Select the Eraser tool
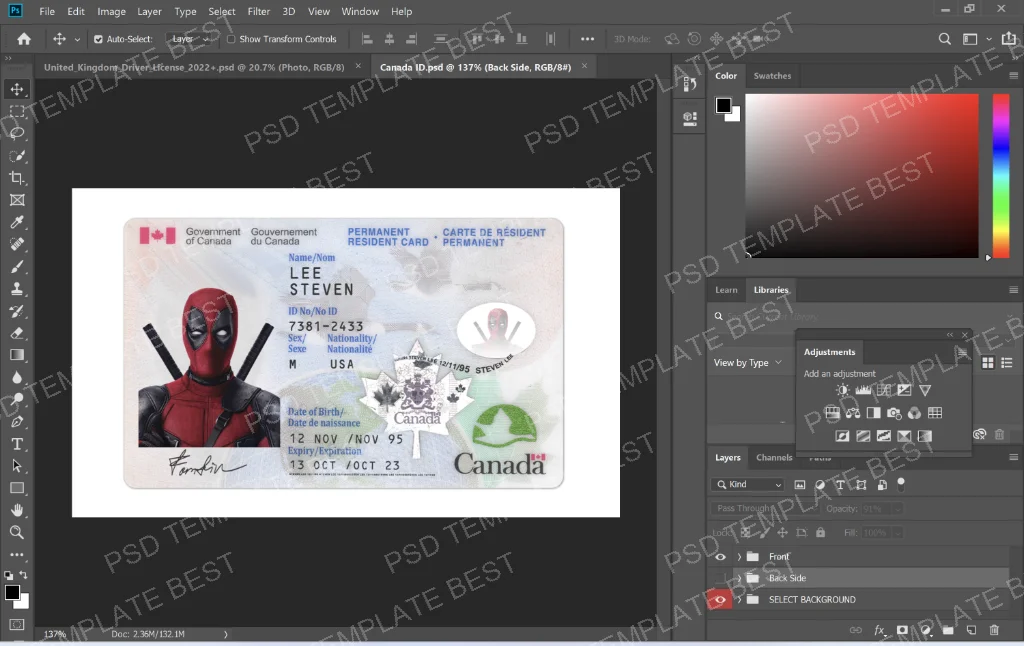This screenshot has height=646, width=1024. tap(17, 333)
